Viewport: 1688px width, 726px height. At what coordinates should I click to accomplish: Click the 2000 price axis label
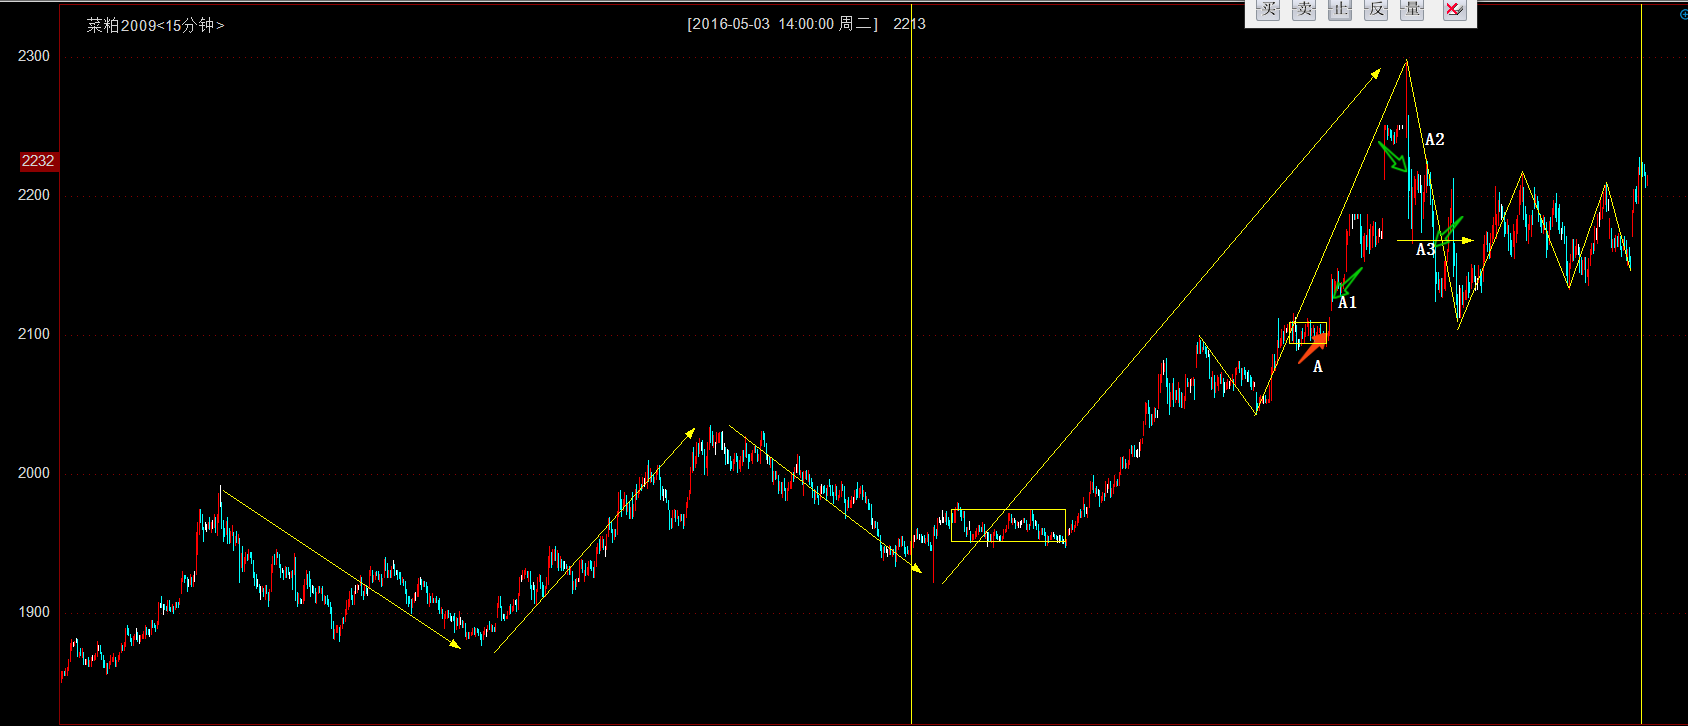point(34,473)
